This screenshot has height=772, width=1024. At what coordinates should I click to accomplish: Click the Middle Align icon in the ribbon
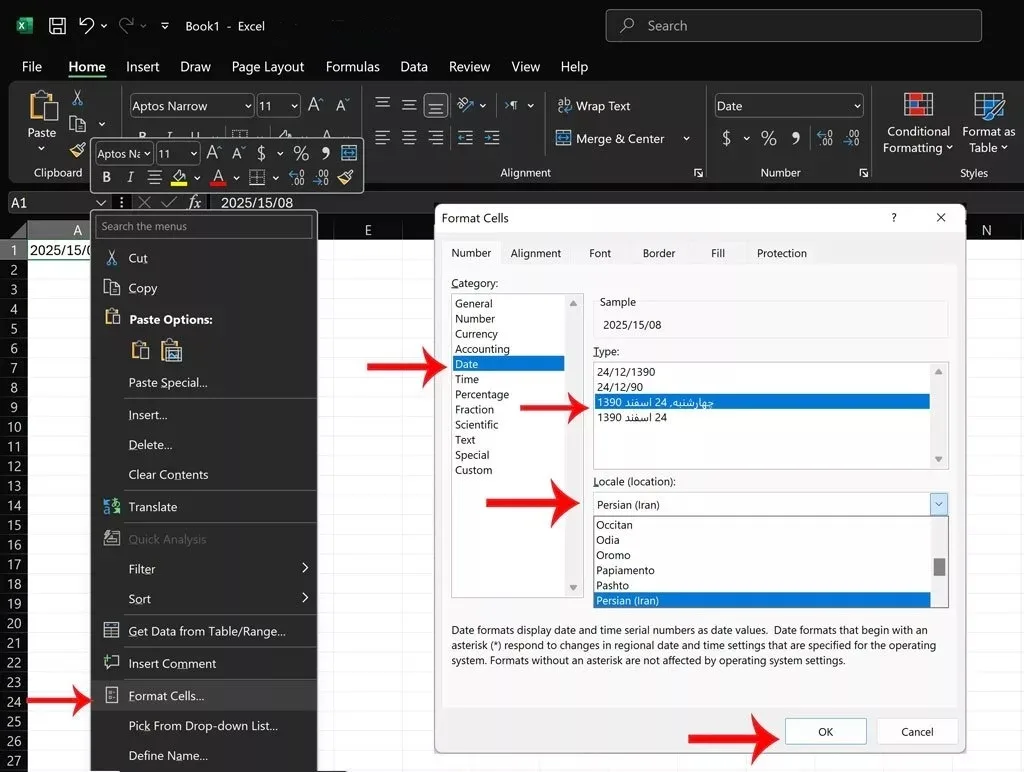409,105
